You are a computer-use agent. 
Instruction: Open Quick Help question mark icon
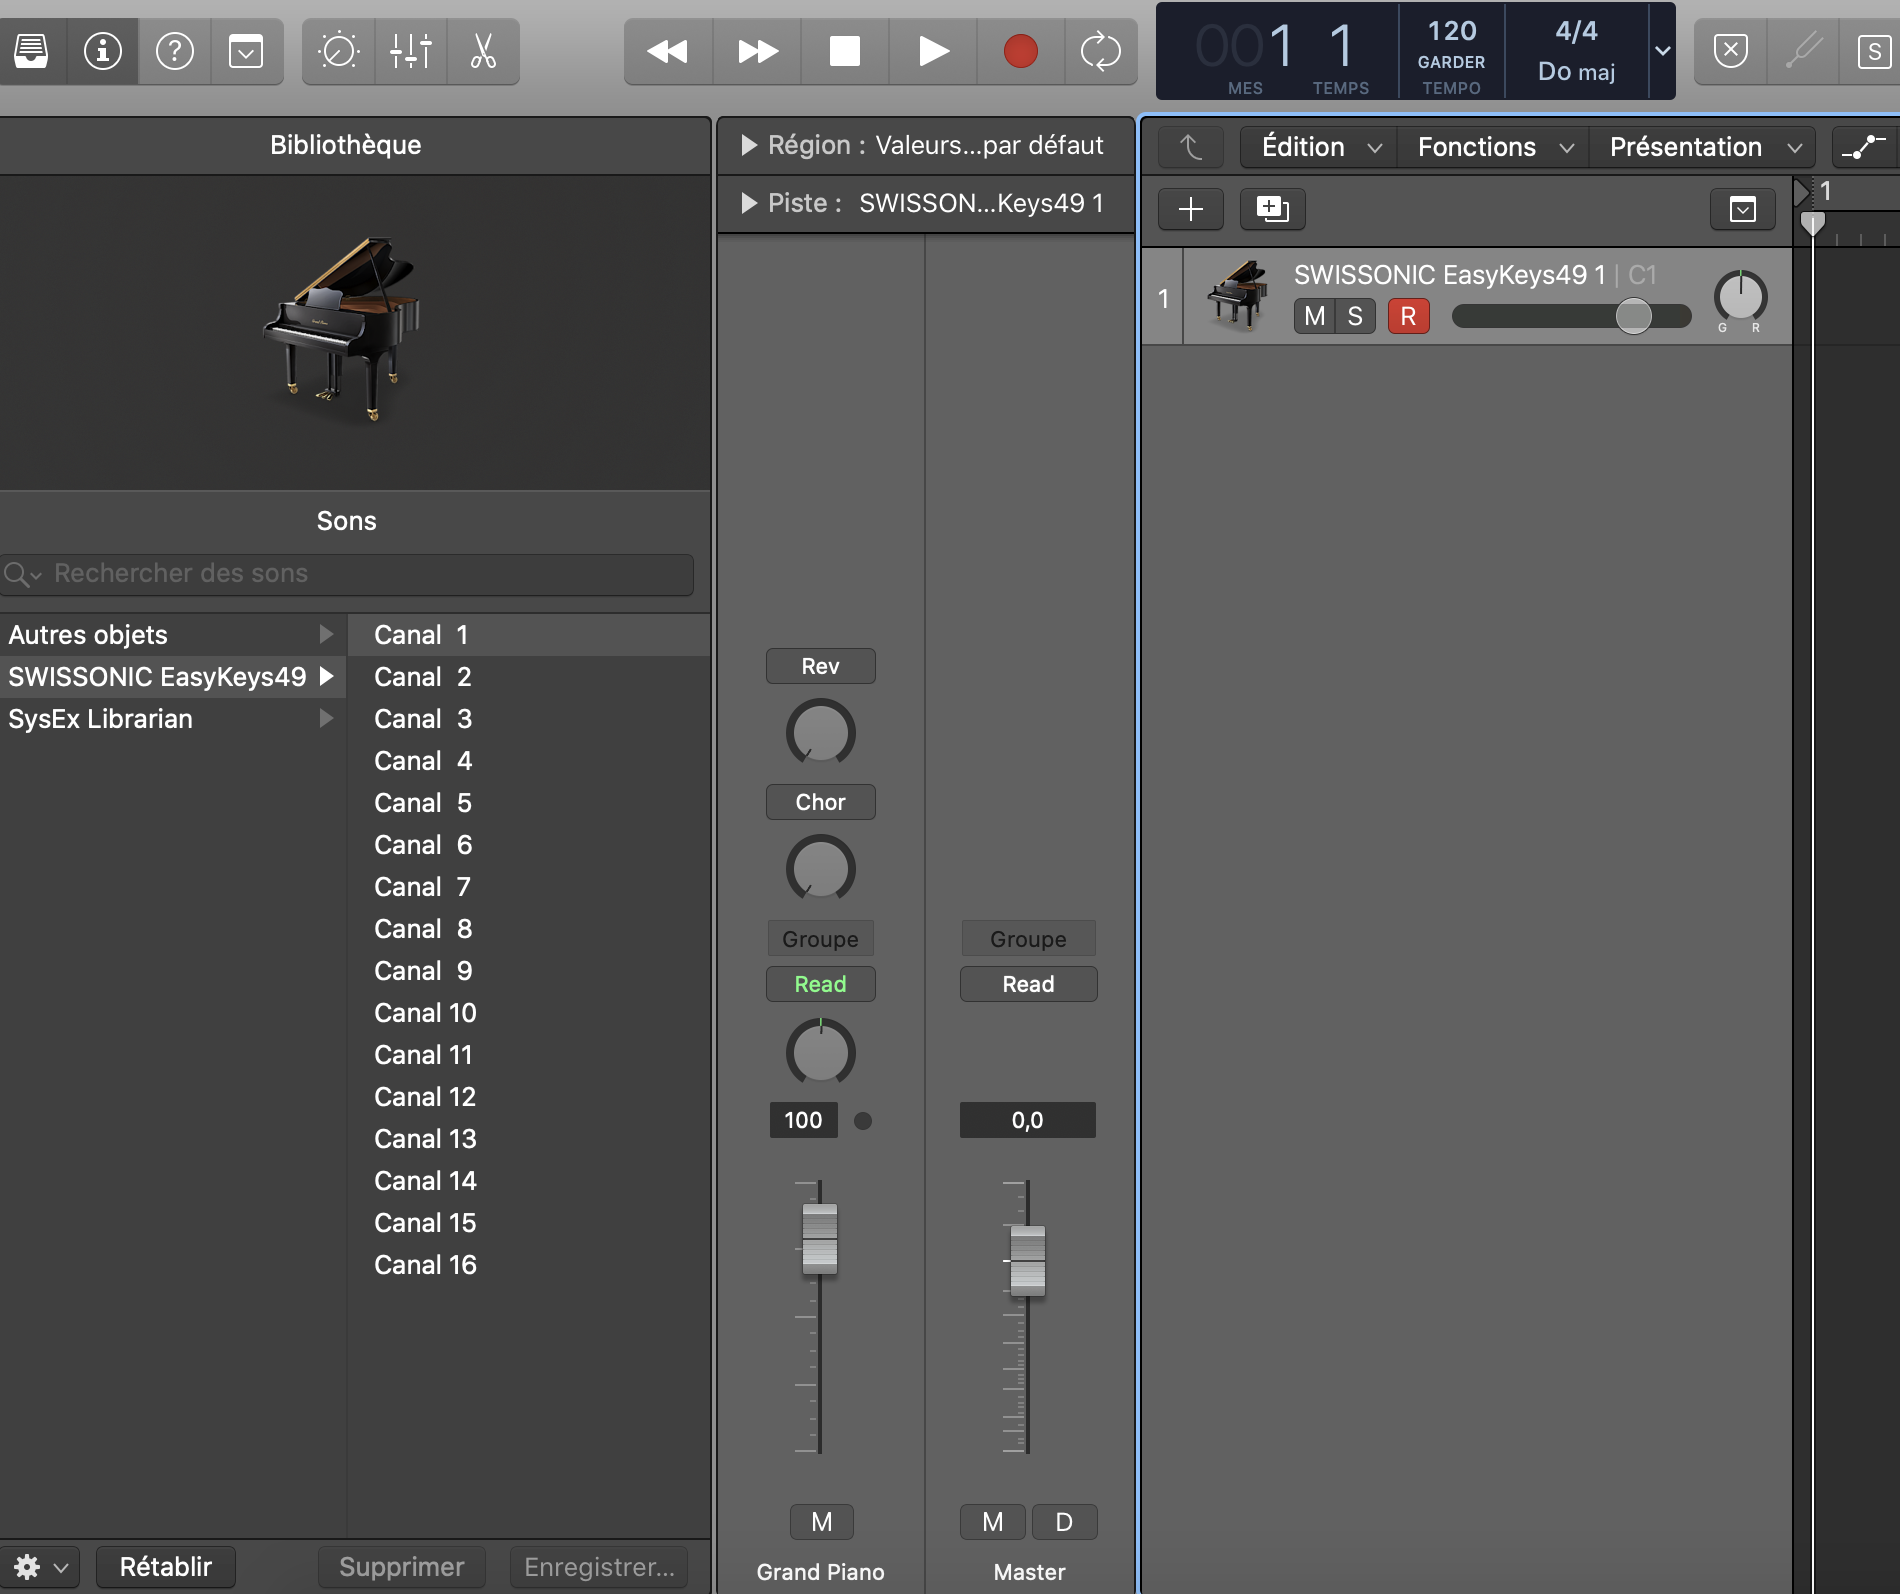[174, 51]
